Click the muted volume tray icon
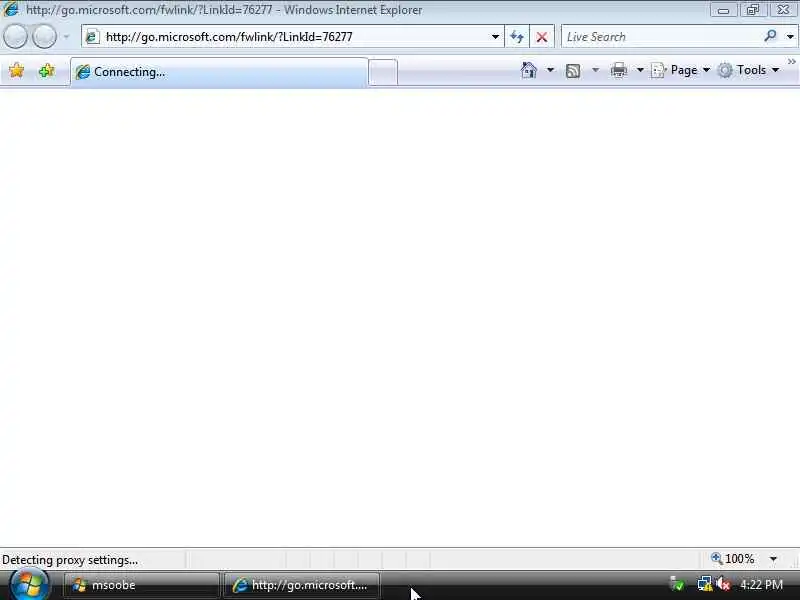The image size is (800, 600). [722, 584]
